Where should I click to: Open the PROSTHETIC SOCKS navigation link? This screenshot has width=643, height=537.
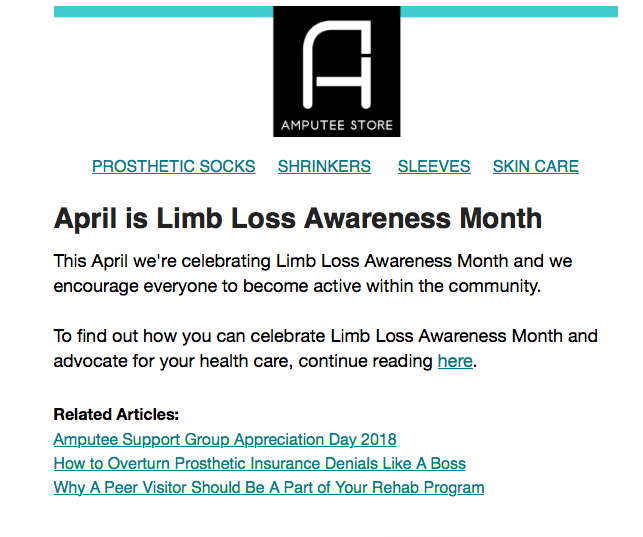173,167
